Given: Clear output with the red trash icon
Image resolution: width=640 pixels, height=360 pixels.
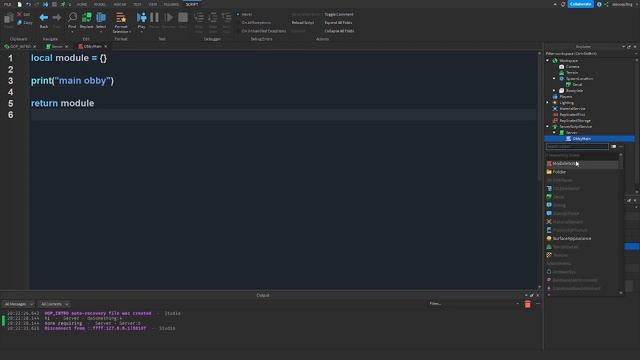Looking at the screenshot, I should 527,304.
